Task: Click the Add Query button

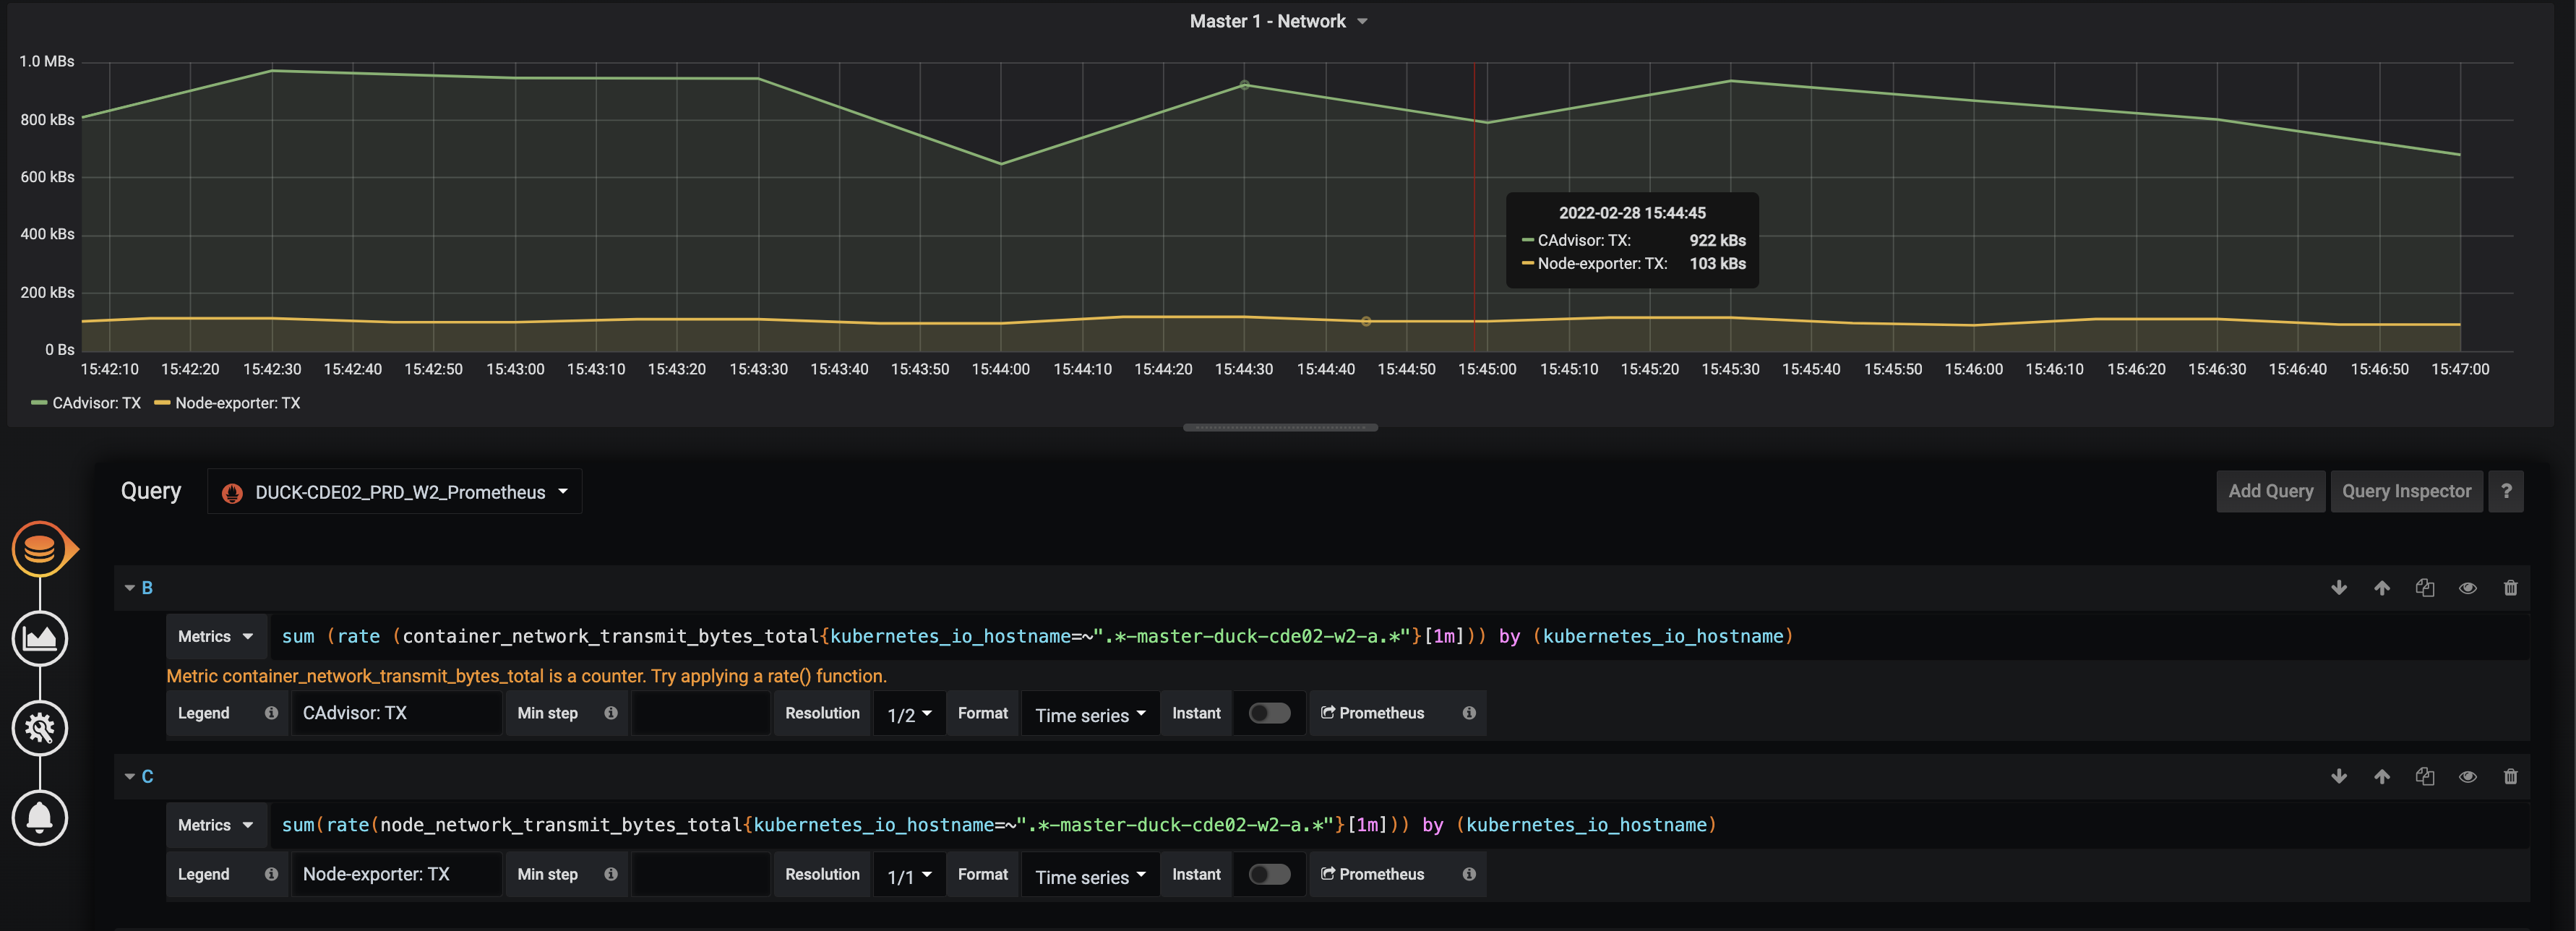Action: (x=2271, y=491)
